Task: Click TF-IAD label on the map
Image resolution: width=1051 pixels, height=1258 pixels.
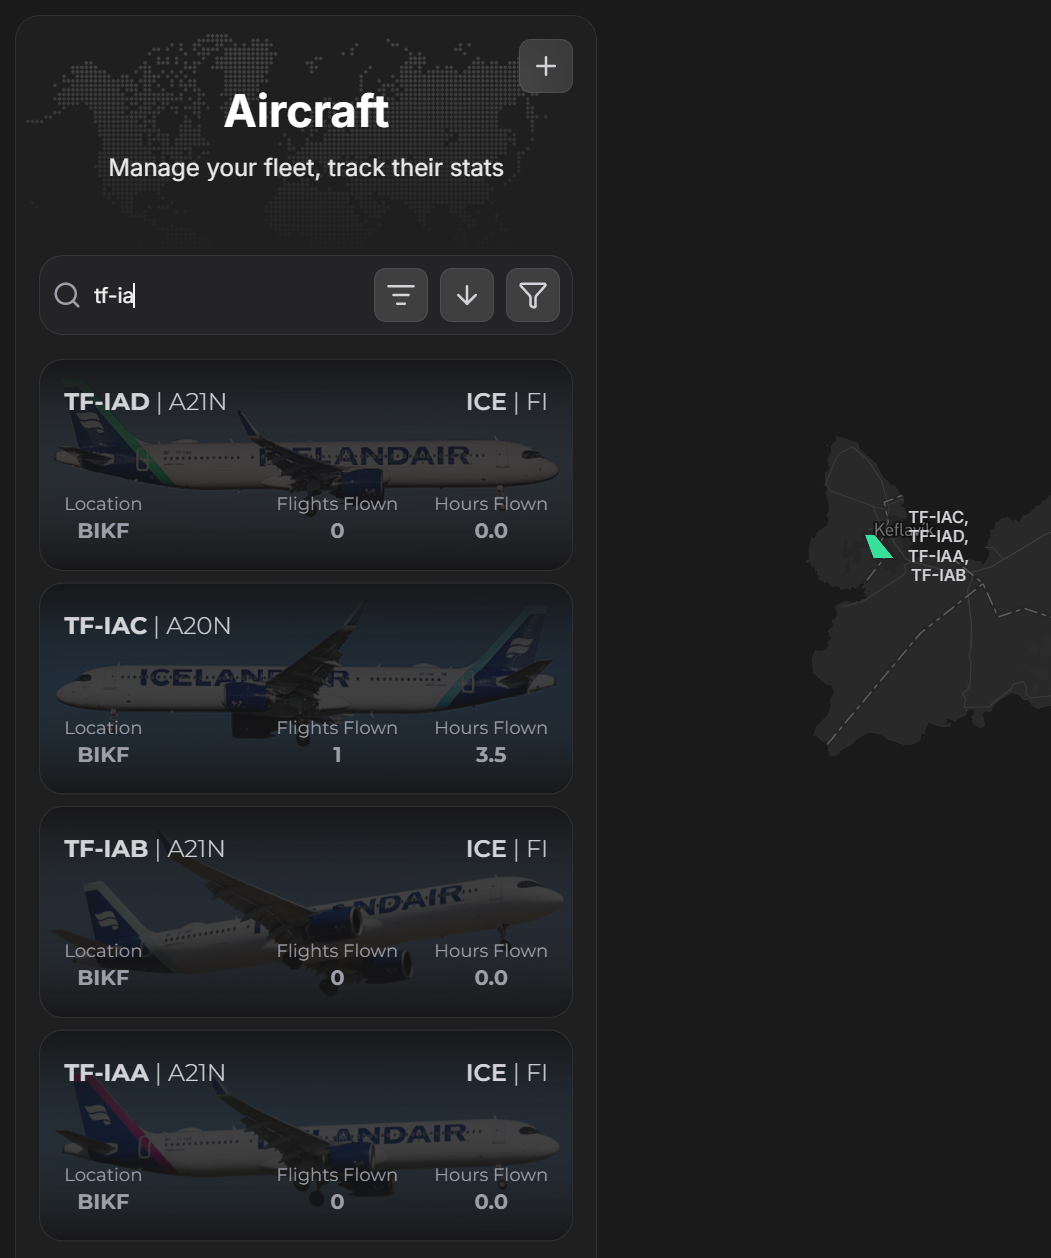Action: [x=938, y=536]
